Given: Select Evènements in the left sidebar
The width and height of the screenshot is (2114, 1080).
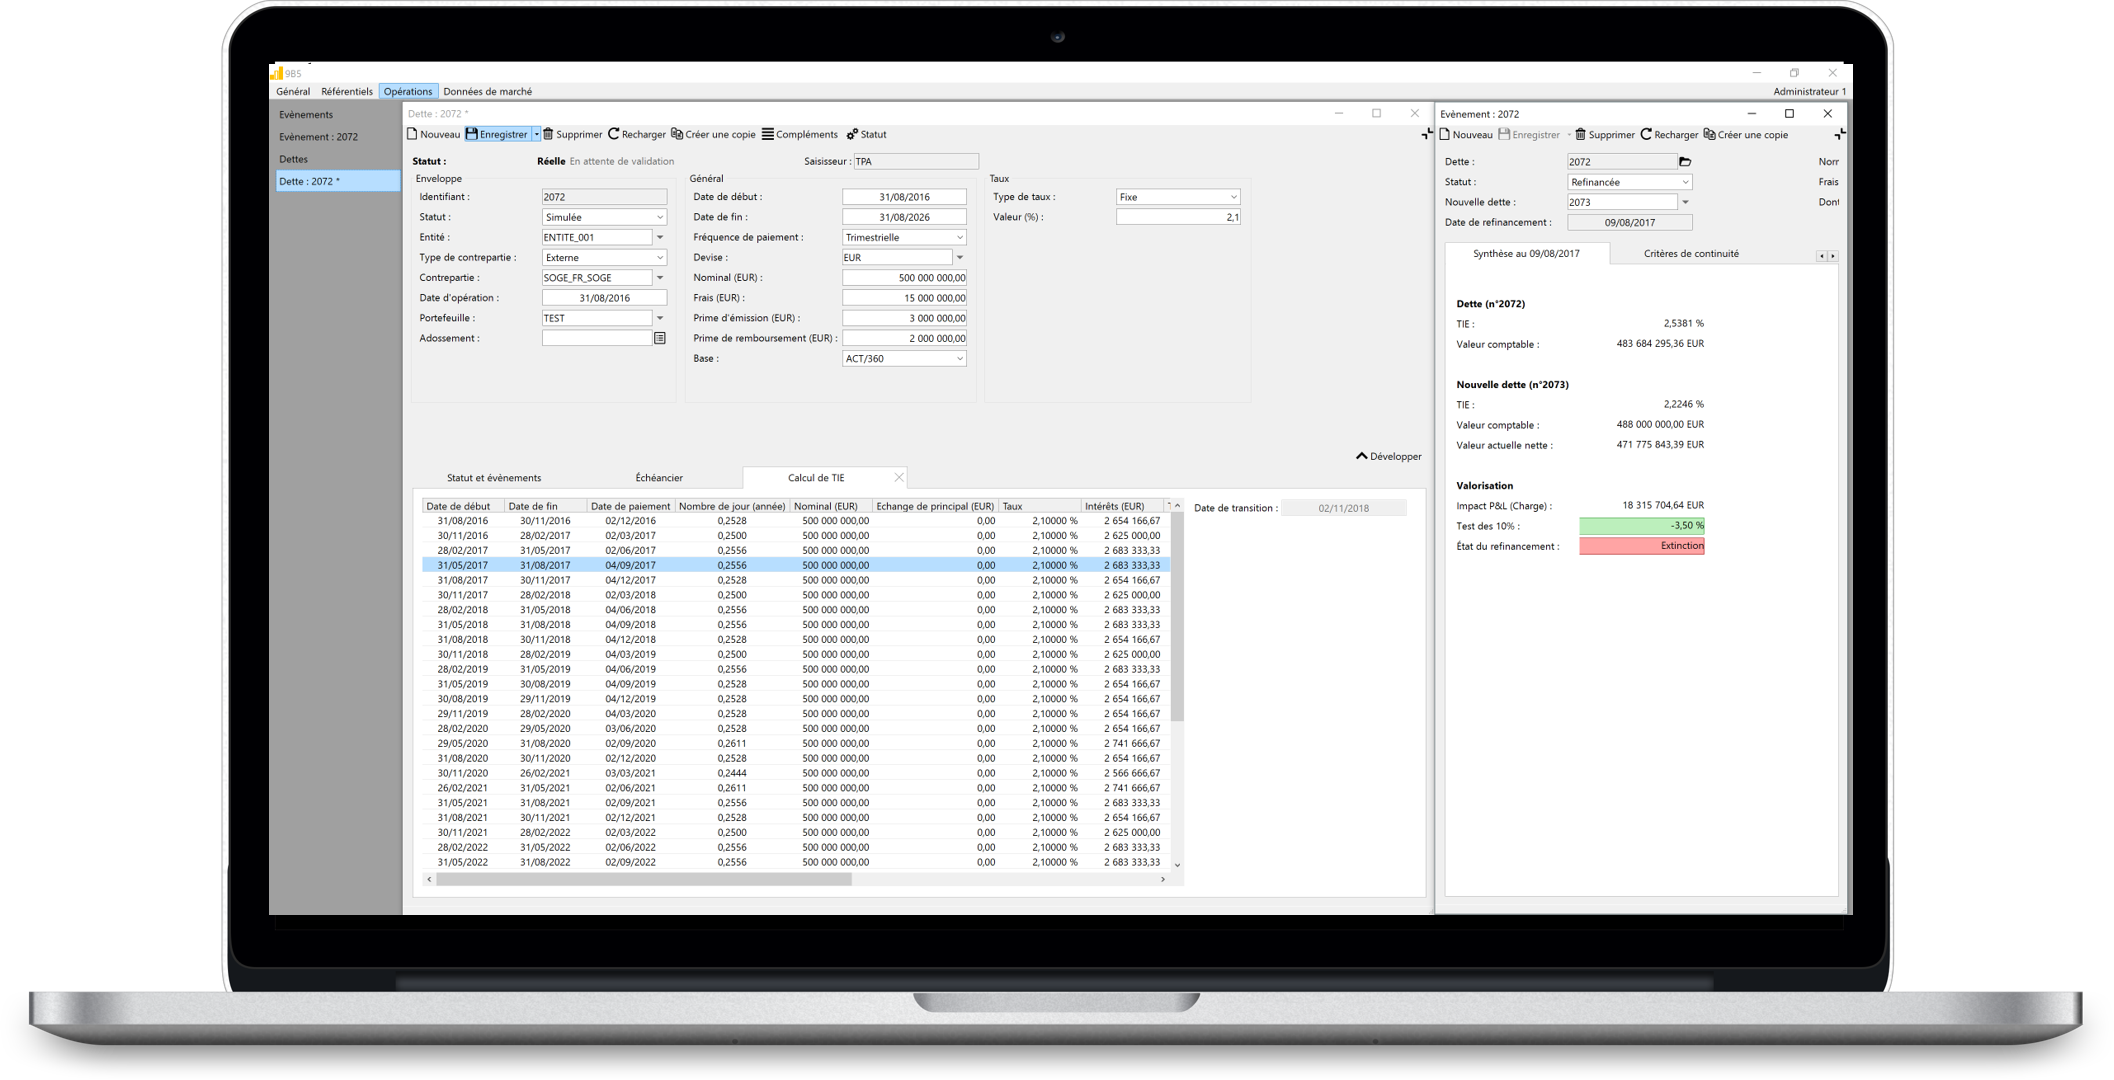Looking at the screenshot, I should click(x=306, y=115).
